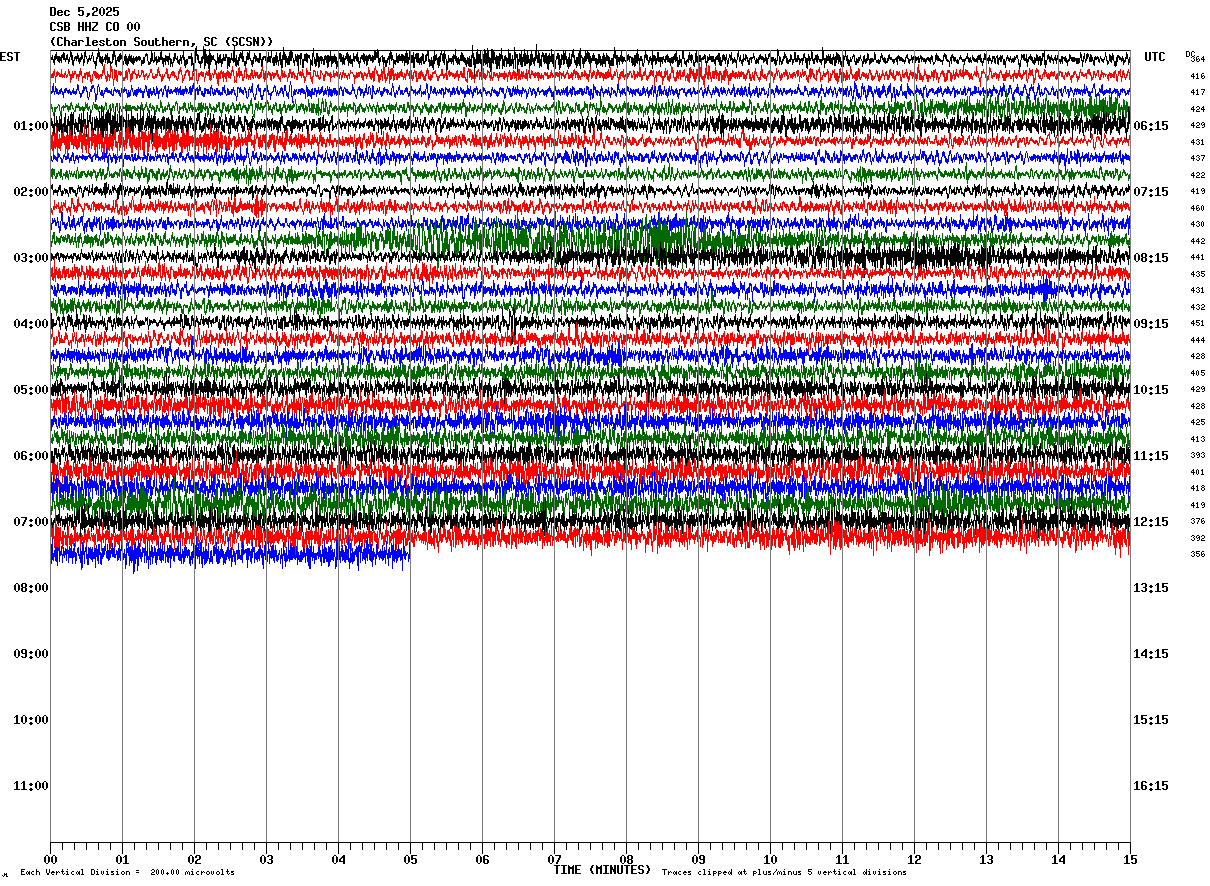Pick the 15:15 UTC time label
Image resolution: width=1210 pixels, height=886 pixels.
(1151, 720)
